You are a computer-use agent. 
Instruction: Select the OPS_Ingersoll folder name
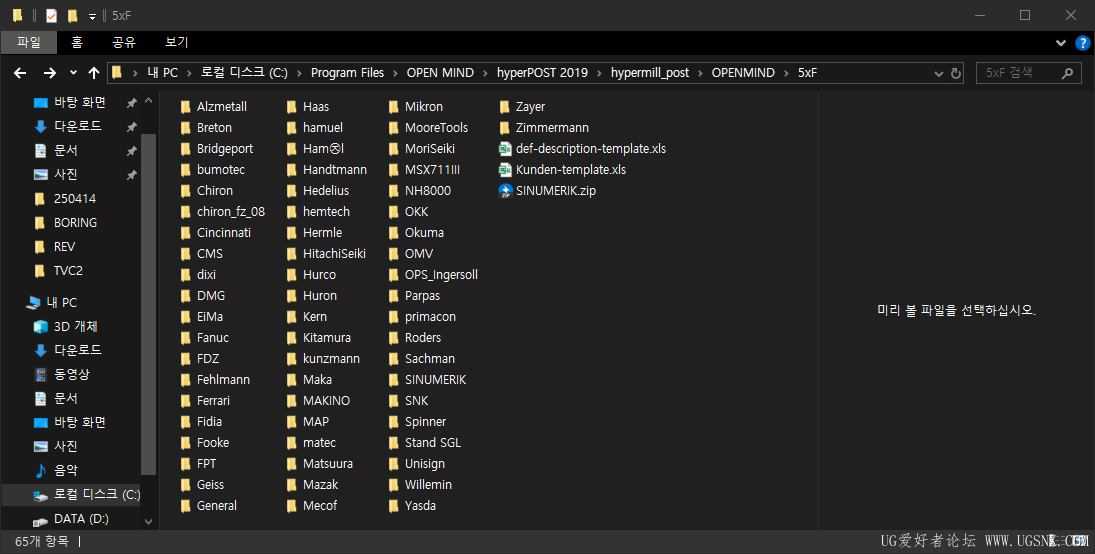441,275
